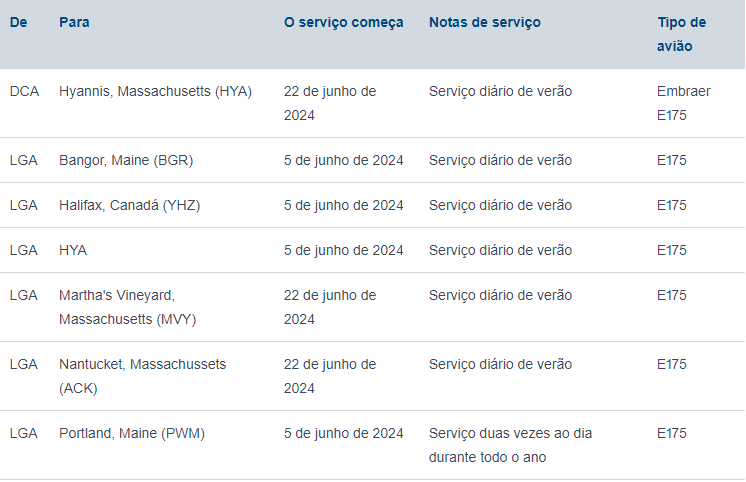Select the Hyannis, Massachusetts (HYA) destination

coord(155,91)
